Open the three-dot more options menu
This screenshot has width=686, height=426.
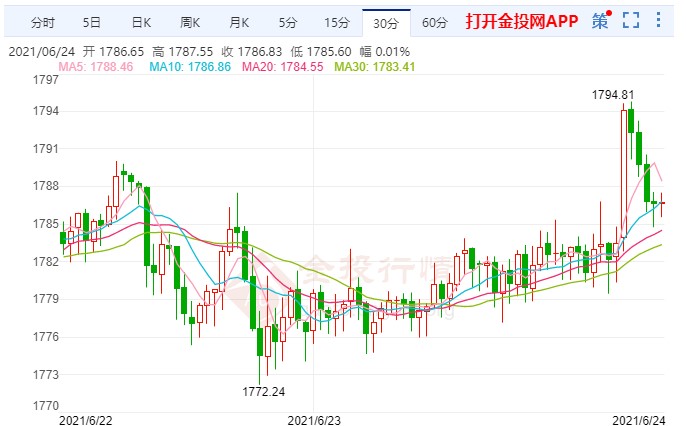pos(658,20)
